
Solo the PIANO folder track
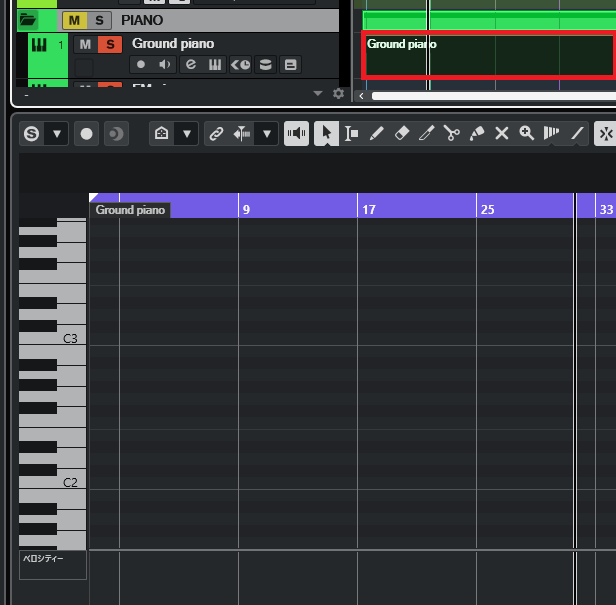pos(99,20)
